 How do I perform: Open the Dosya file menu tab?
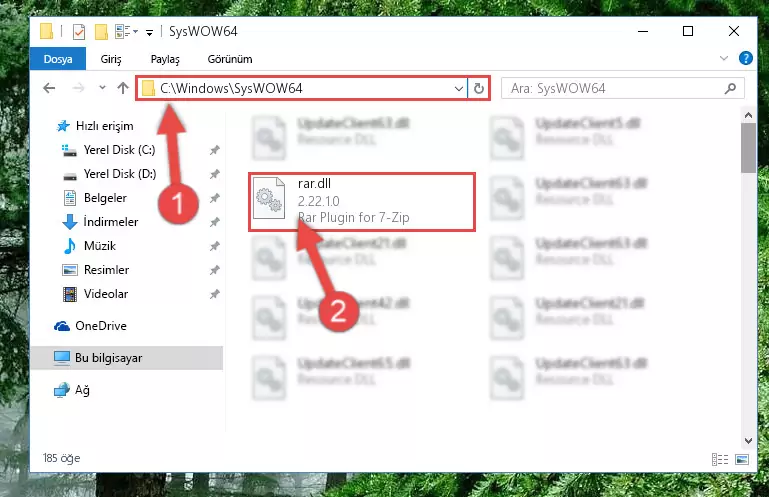click(58, 59)
